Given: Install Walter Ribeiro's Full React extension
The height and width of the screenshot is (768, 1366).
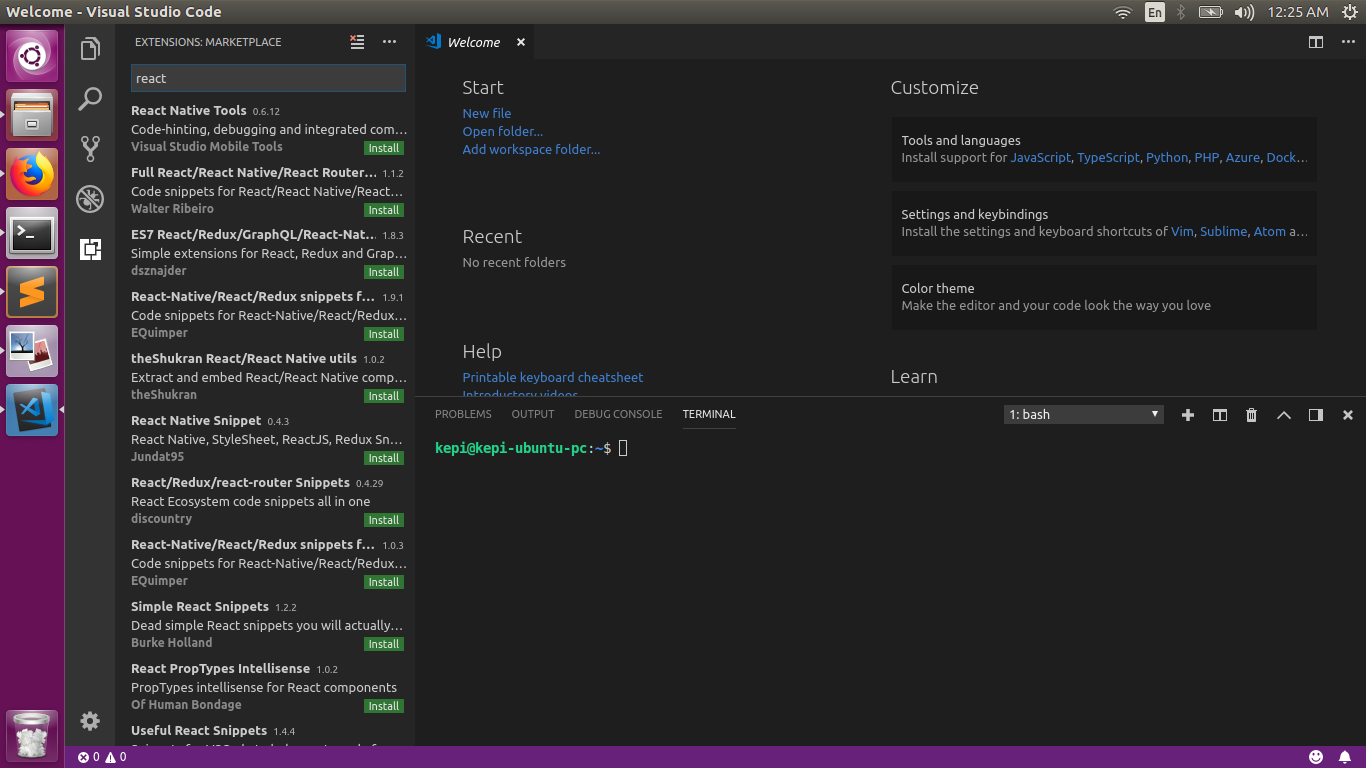Looking at the screenshot, I should pyautogui.click(x=384, y=210).
